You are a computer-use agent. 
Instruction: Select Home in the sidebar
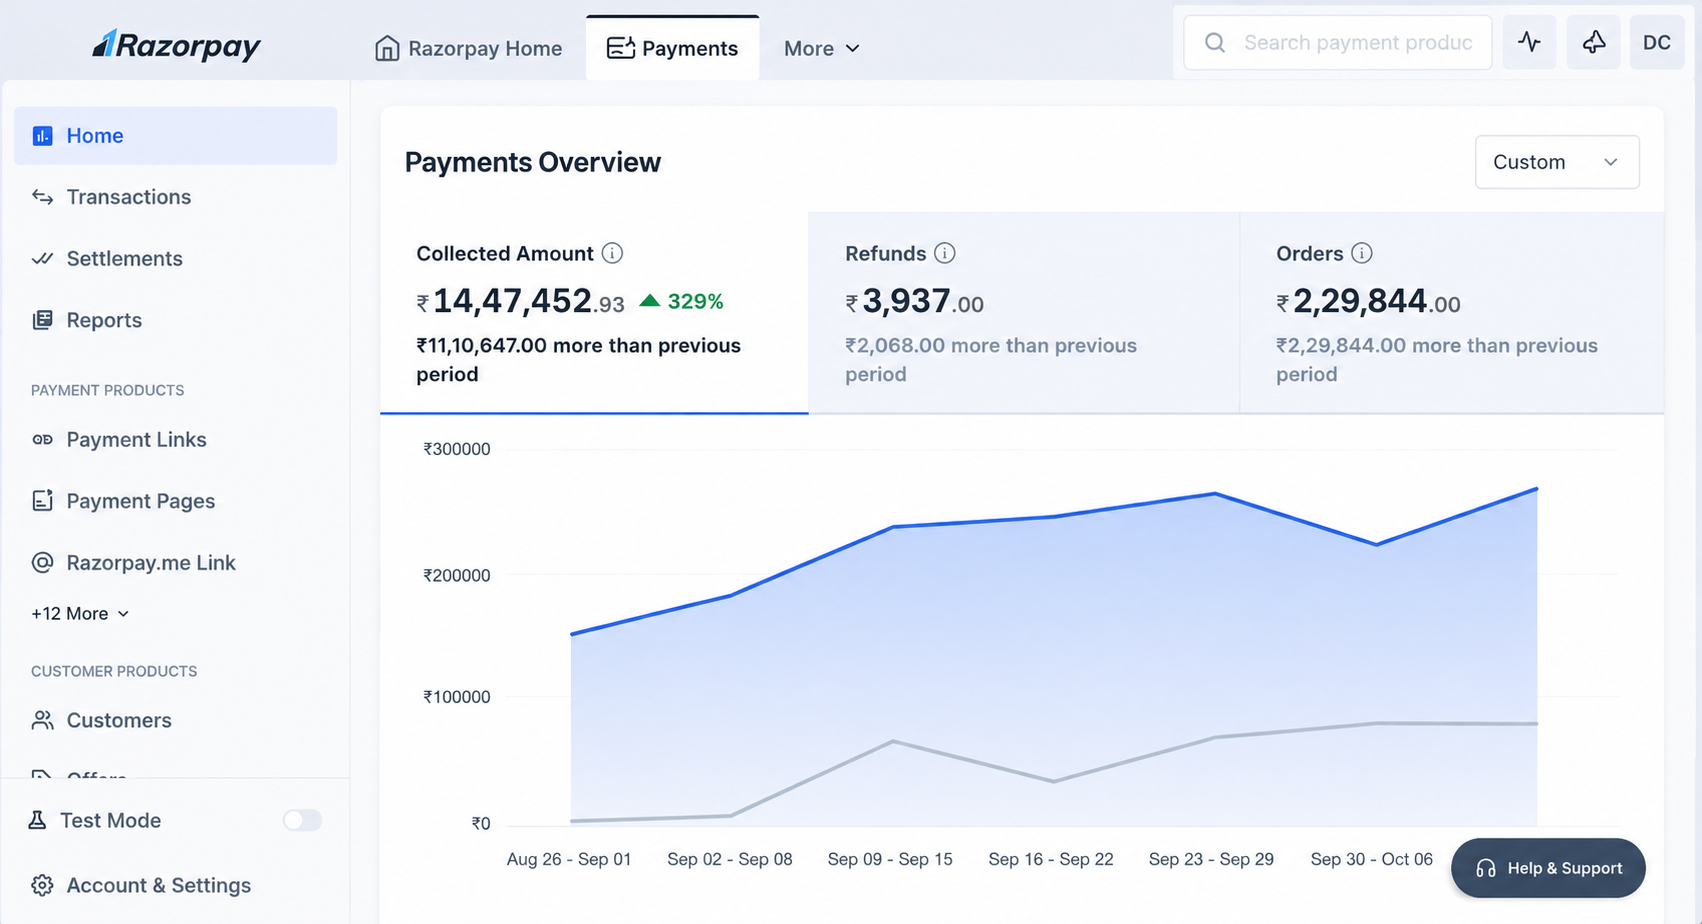click(175, 135)
